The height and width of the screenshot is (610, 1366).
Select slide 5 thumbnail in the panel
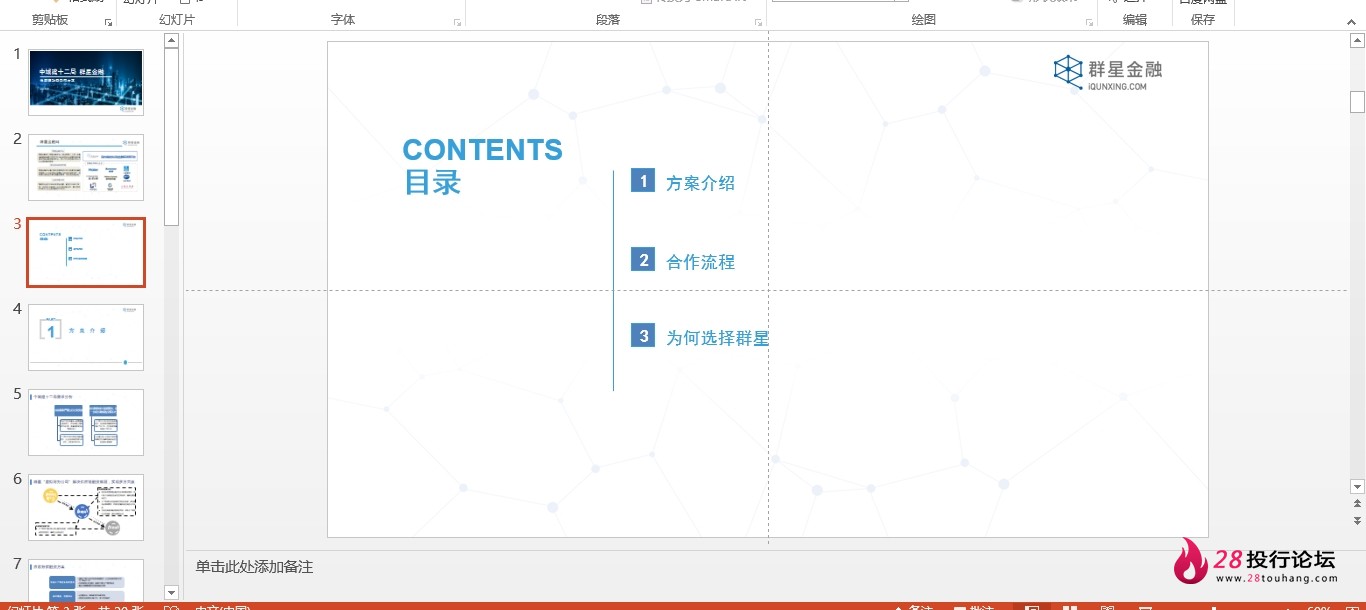tap(86, 423)
